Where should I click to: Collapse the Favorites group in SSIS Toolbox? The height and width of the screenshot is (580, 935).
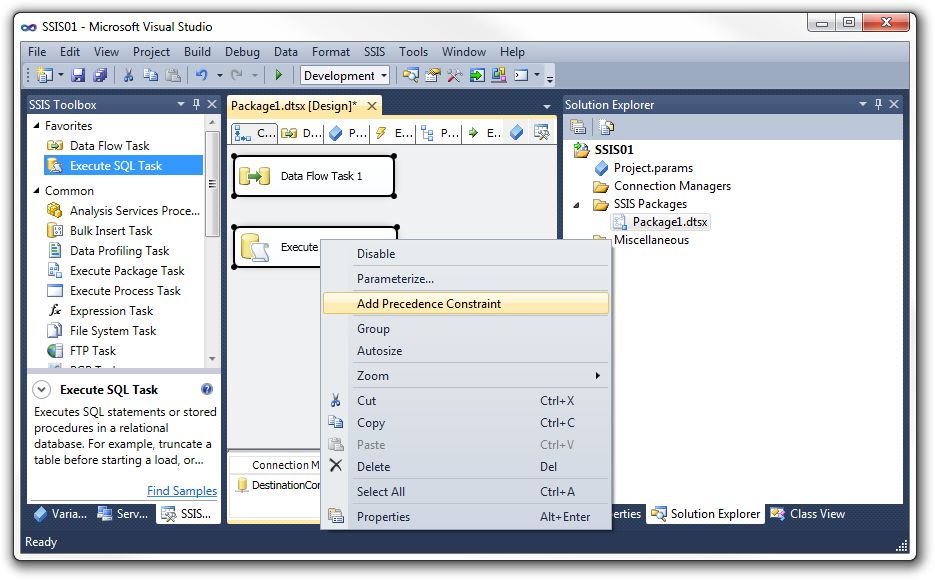(36, 126)
